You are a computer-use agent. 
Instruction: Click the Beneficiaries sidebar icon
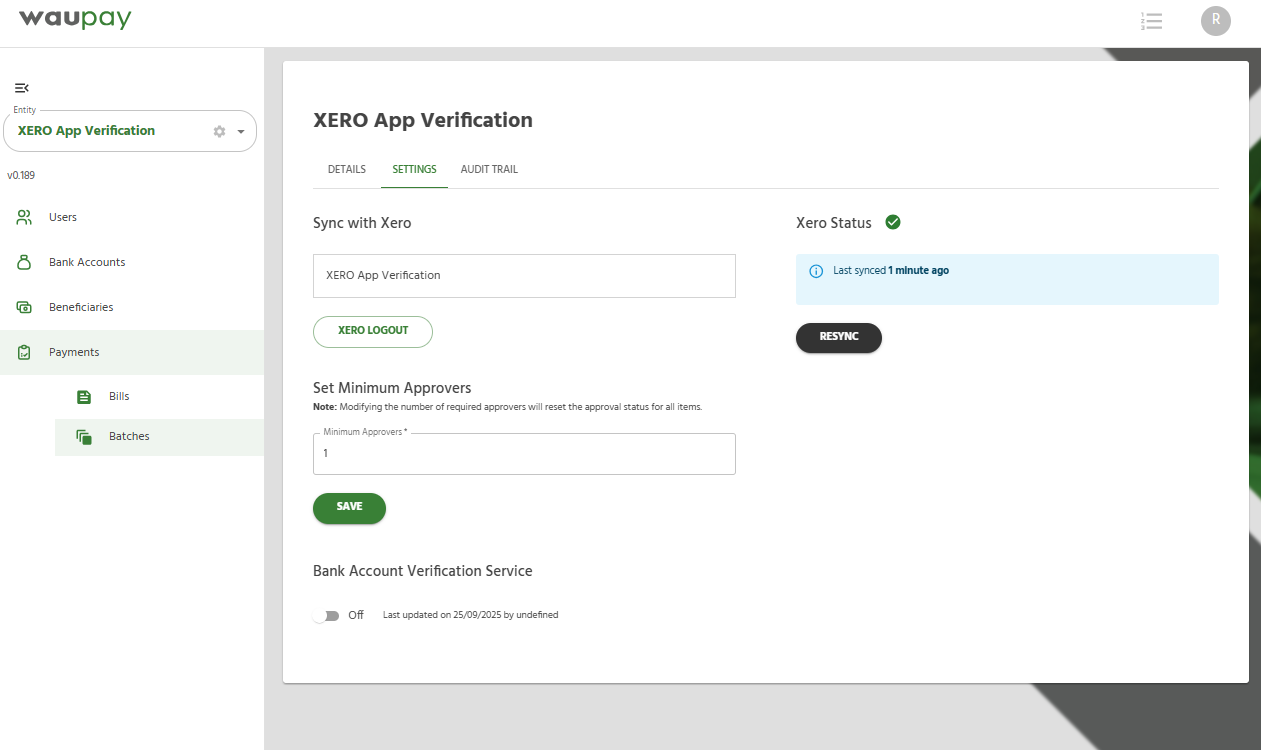pyautogui.click(x=24, y=307)
